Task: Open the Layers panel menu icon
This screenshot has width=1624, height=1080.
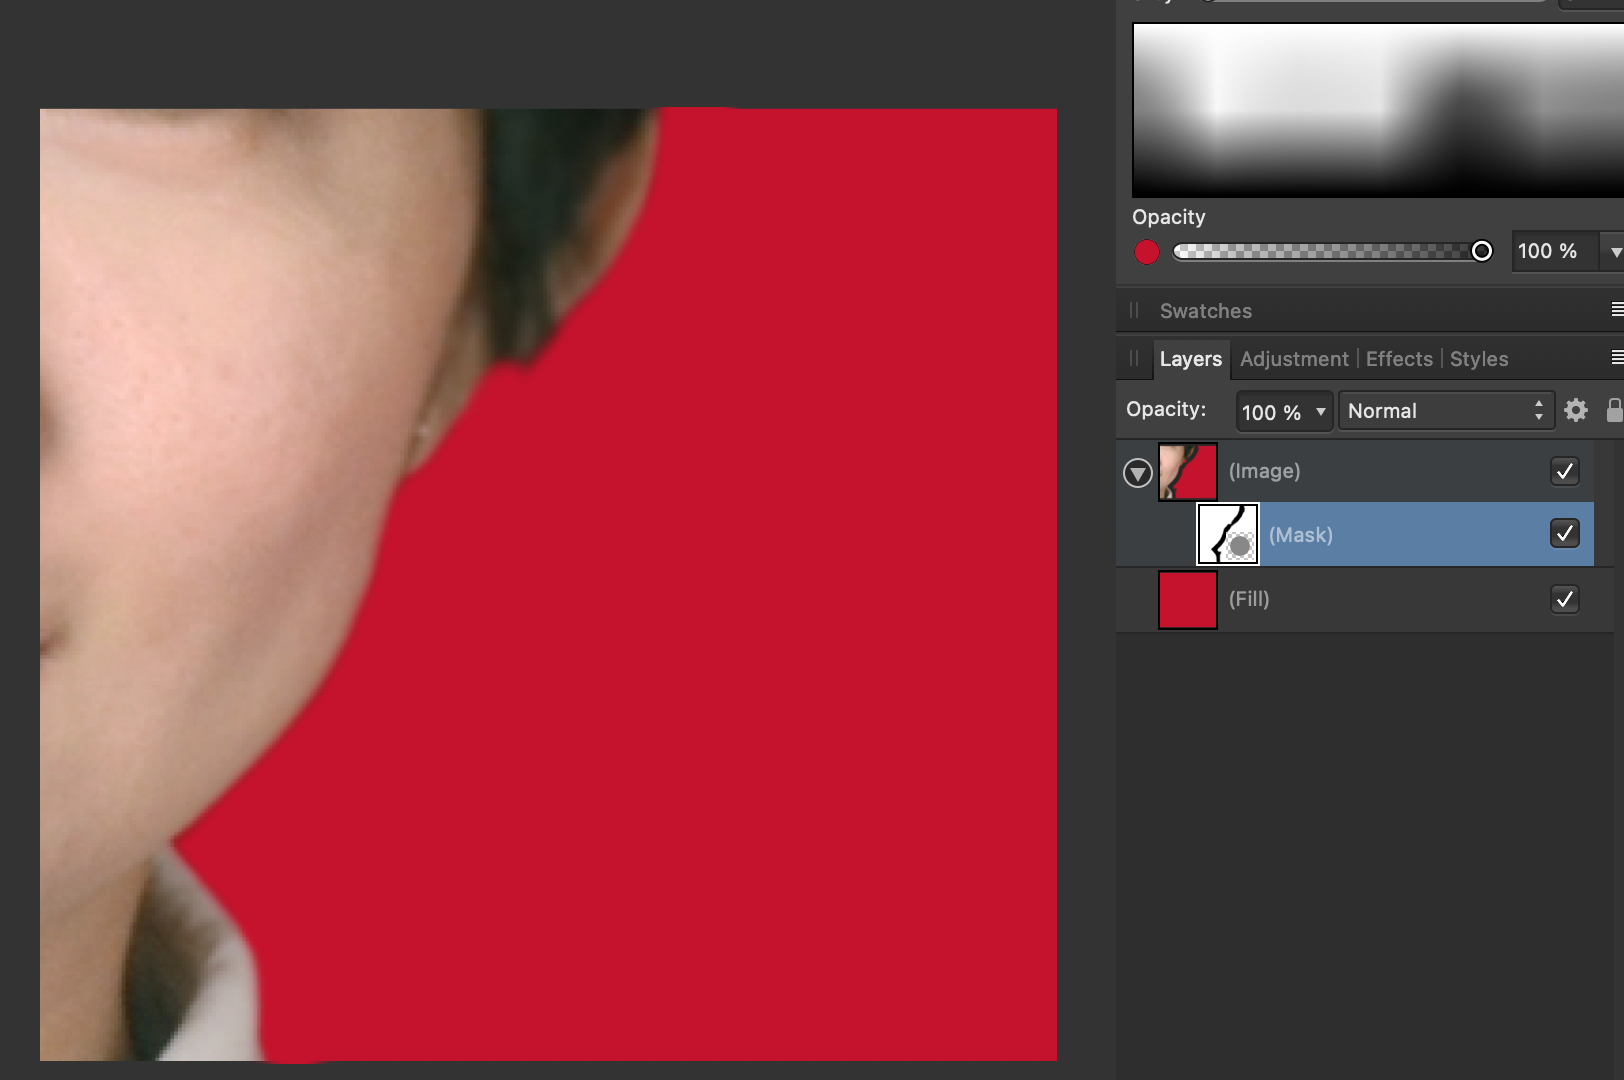Action: click(1617, 358)
